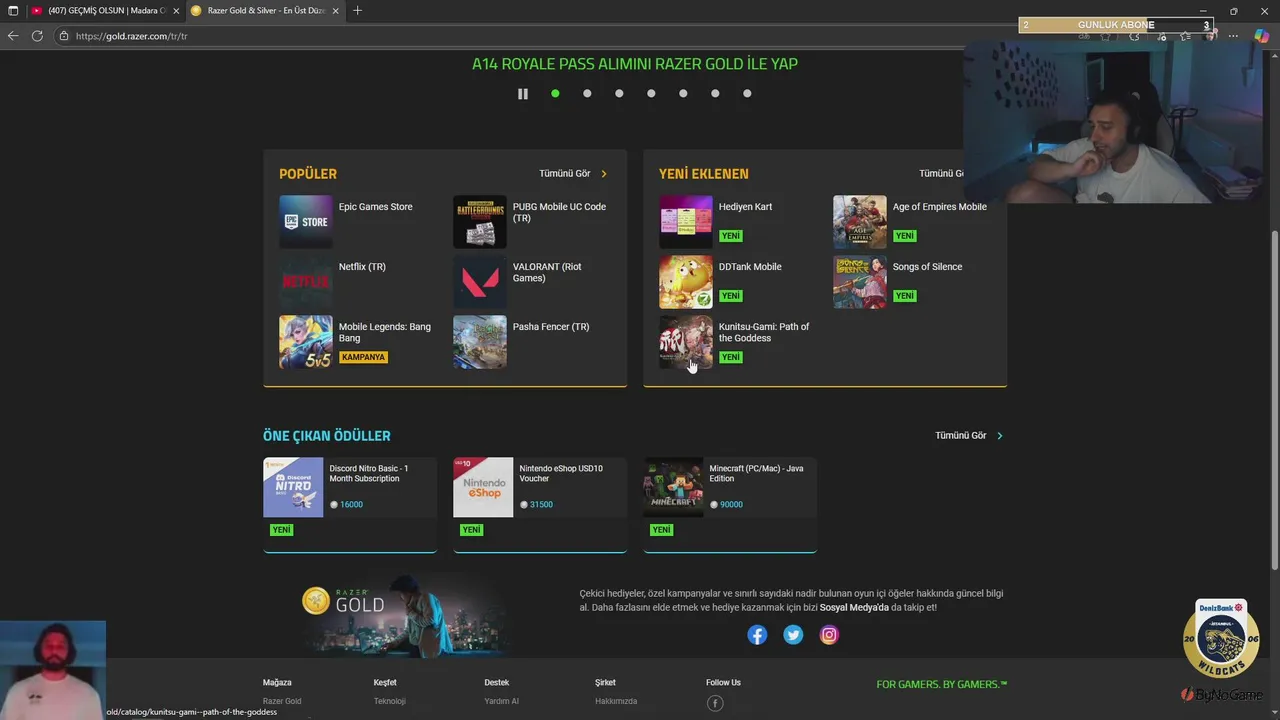Select the second carousel dot
The width and height of the screenshot is (1280, 720).
[587, 94]
